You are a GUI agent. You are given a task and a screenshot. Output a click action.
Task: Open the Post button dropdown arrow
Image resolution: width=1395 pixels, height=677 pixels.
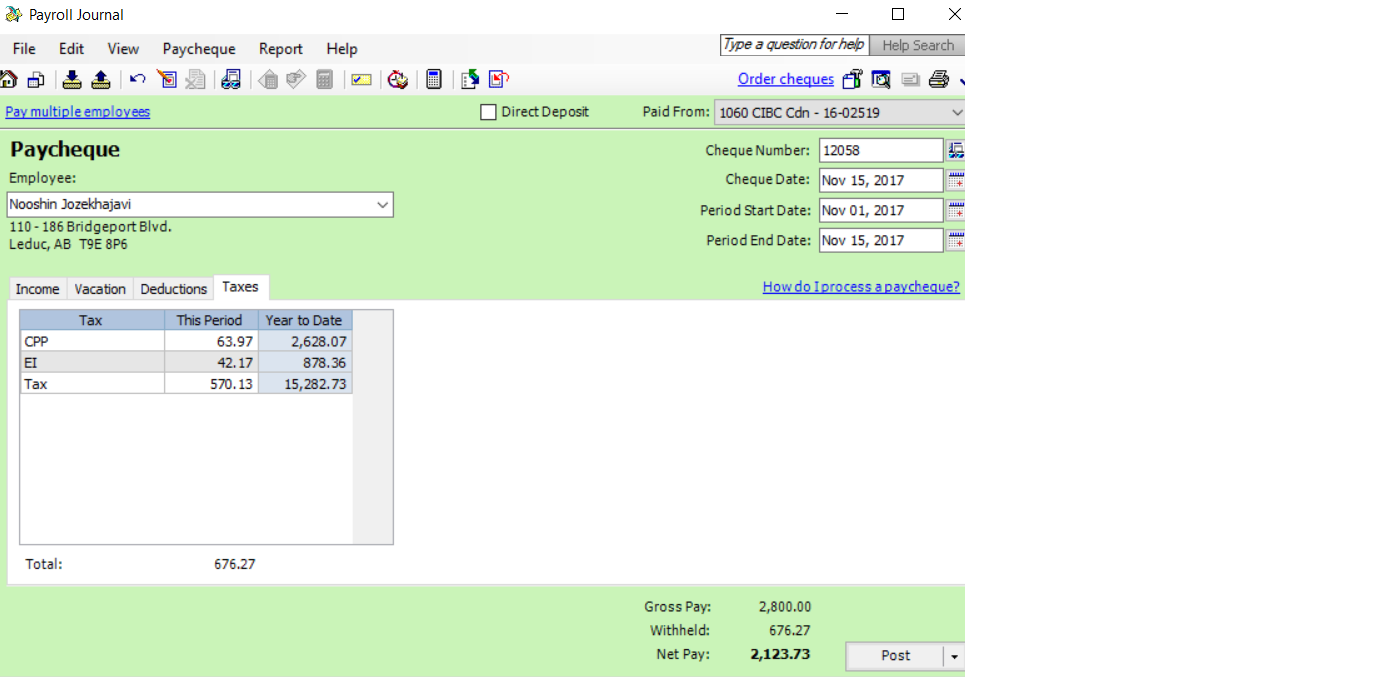[x=954, y=656]
